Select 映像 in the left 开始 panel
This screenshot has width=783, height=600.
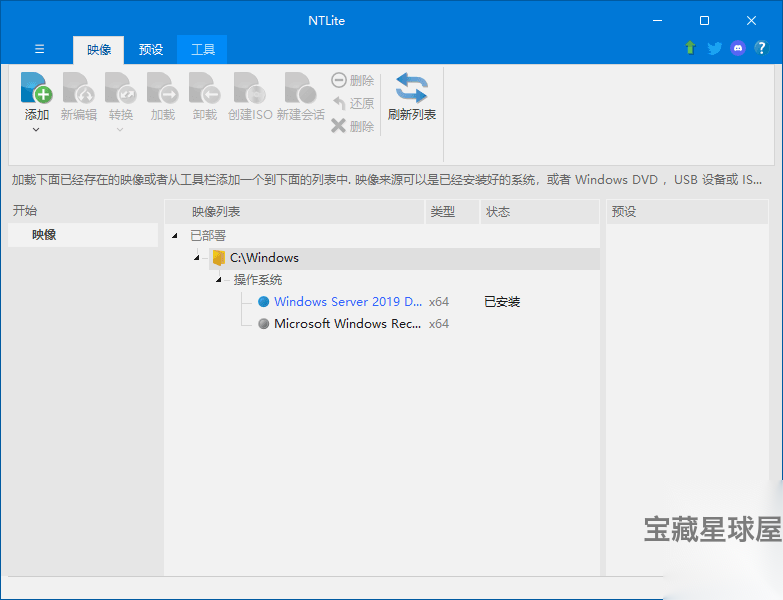[83, 235]
